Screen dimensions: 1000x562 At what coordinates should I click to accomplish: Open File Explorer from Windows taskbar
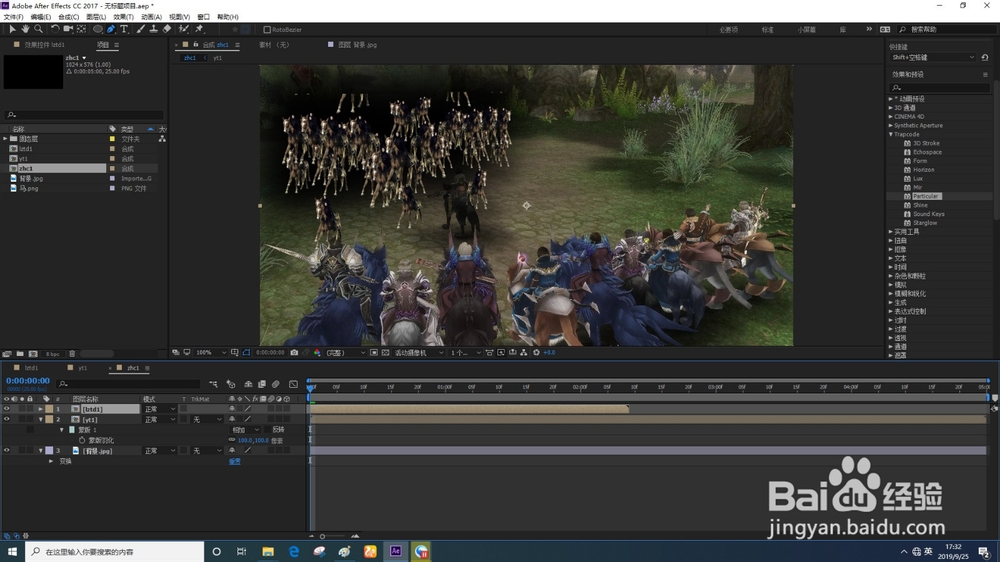(268, 551)
